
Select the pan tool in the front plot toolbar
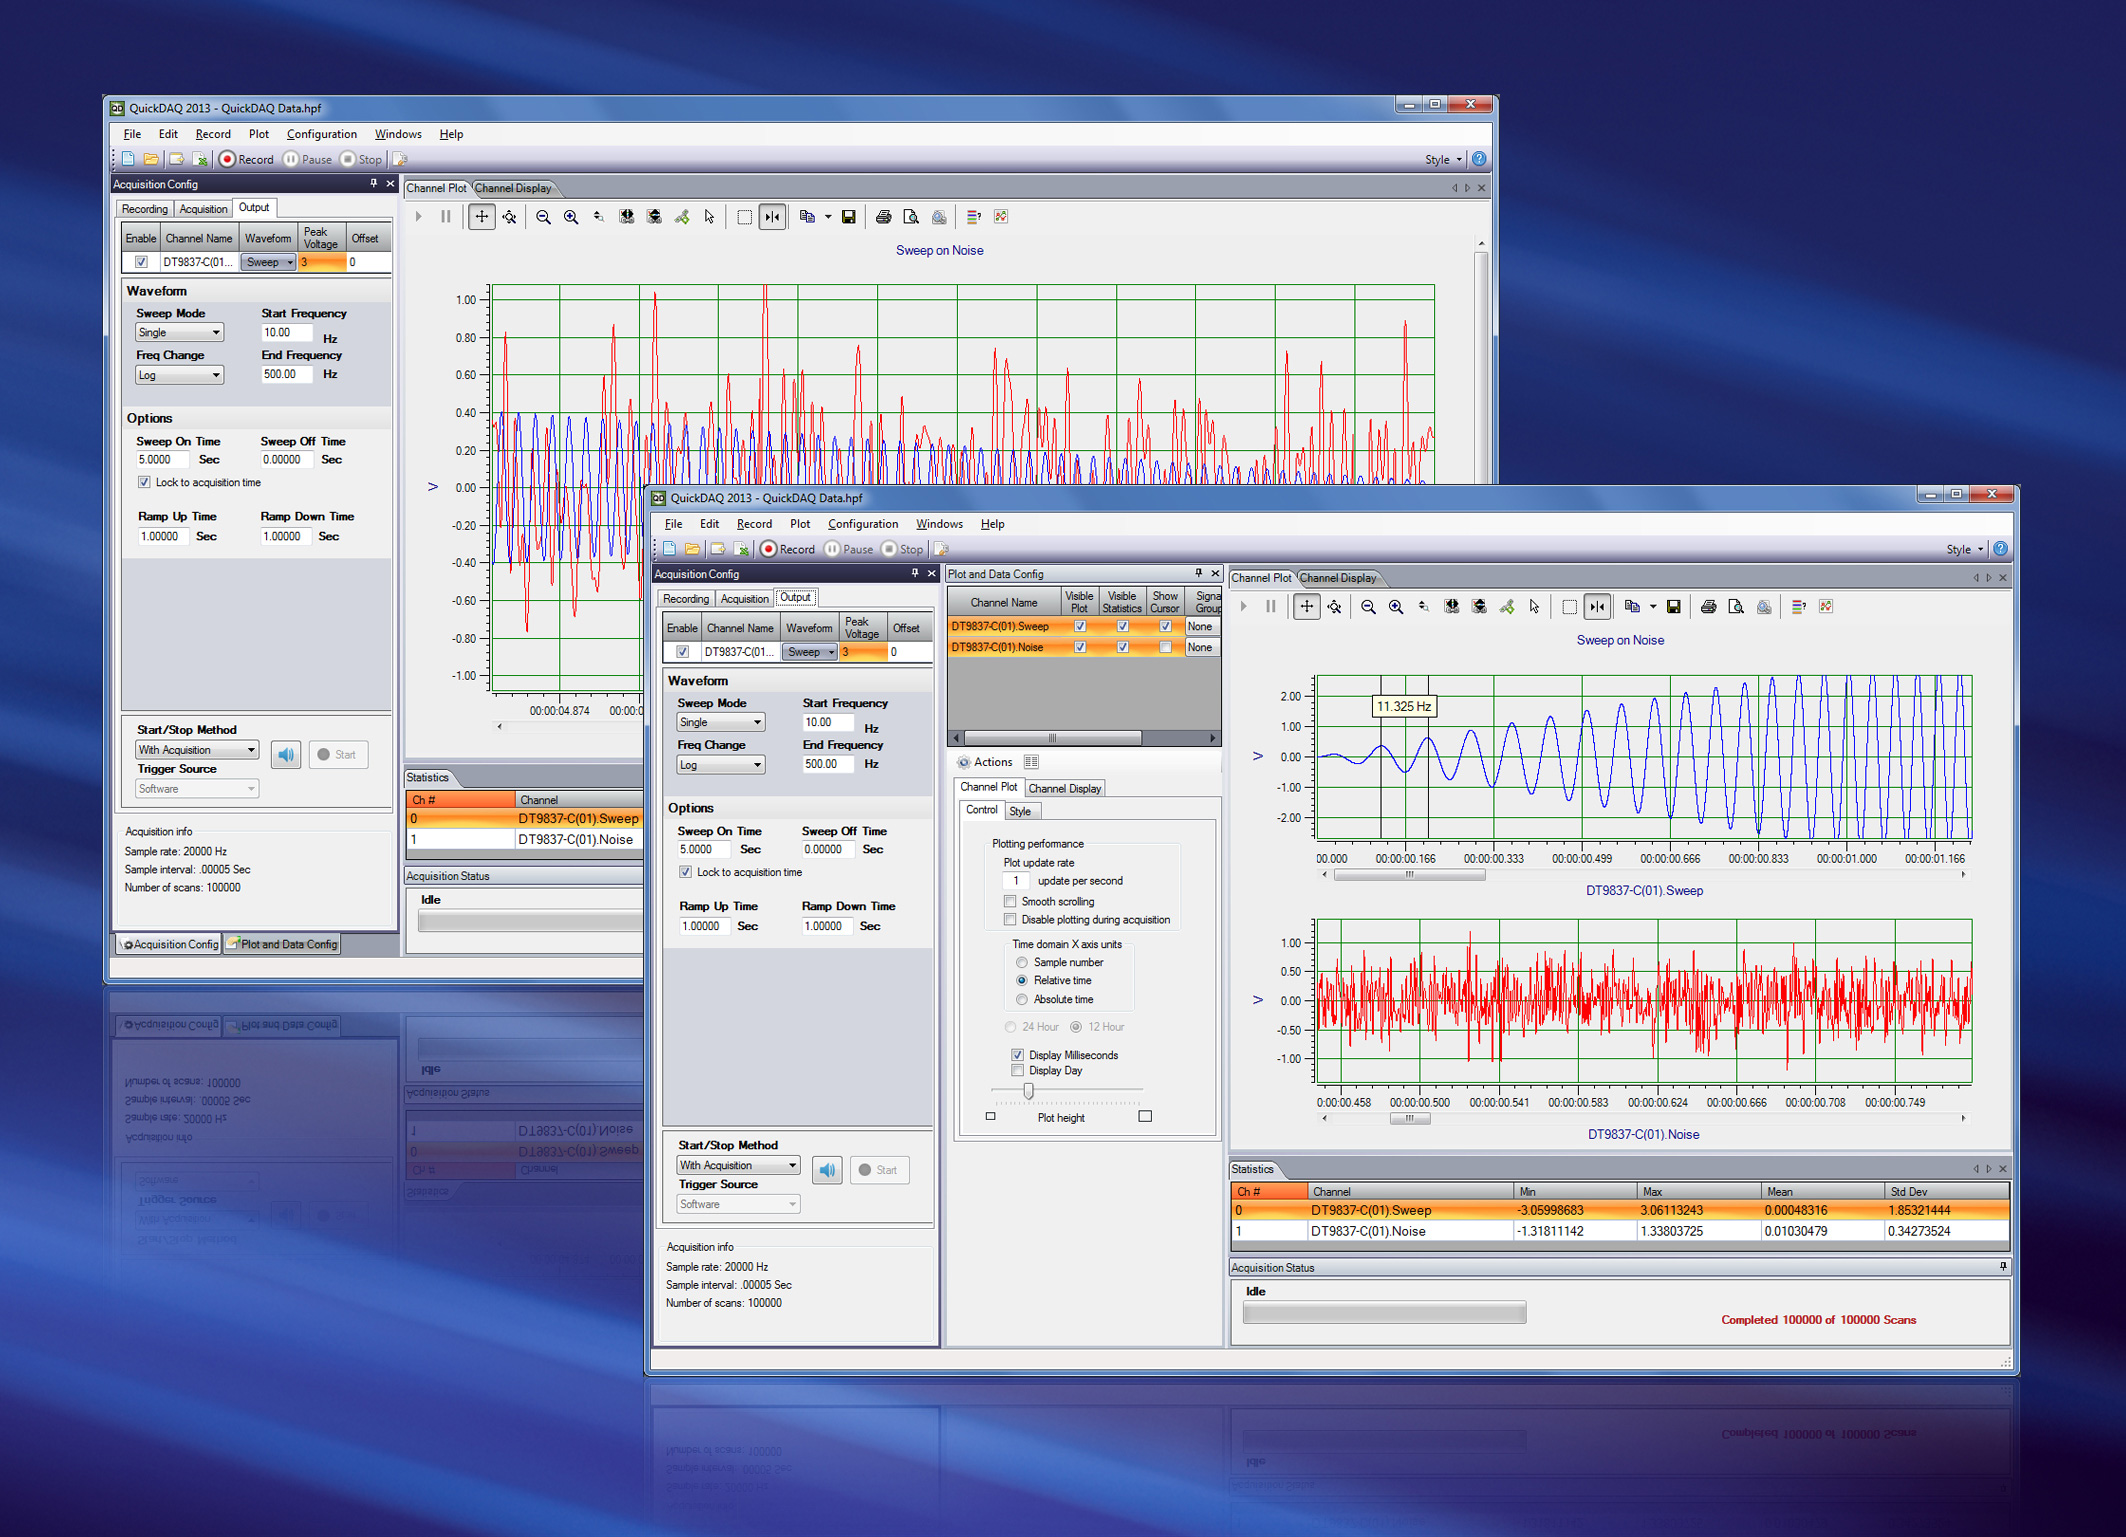point(1306,607)
